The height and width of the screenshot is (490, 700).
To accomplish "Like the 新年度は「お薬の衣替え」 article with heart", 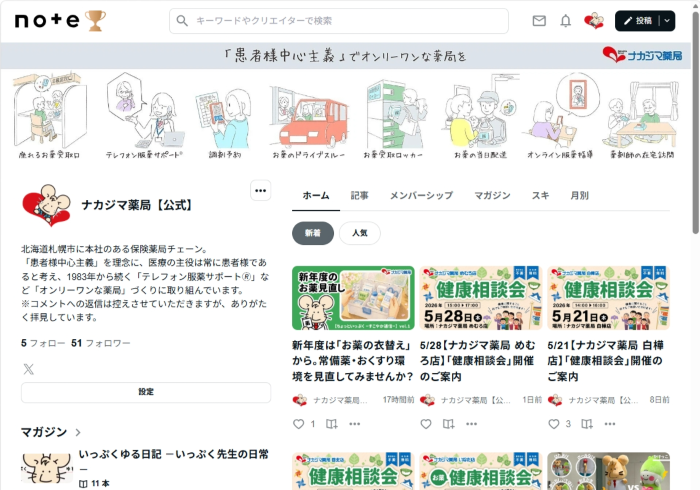I will pyautogui.click(x=298, y=424).
